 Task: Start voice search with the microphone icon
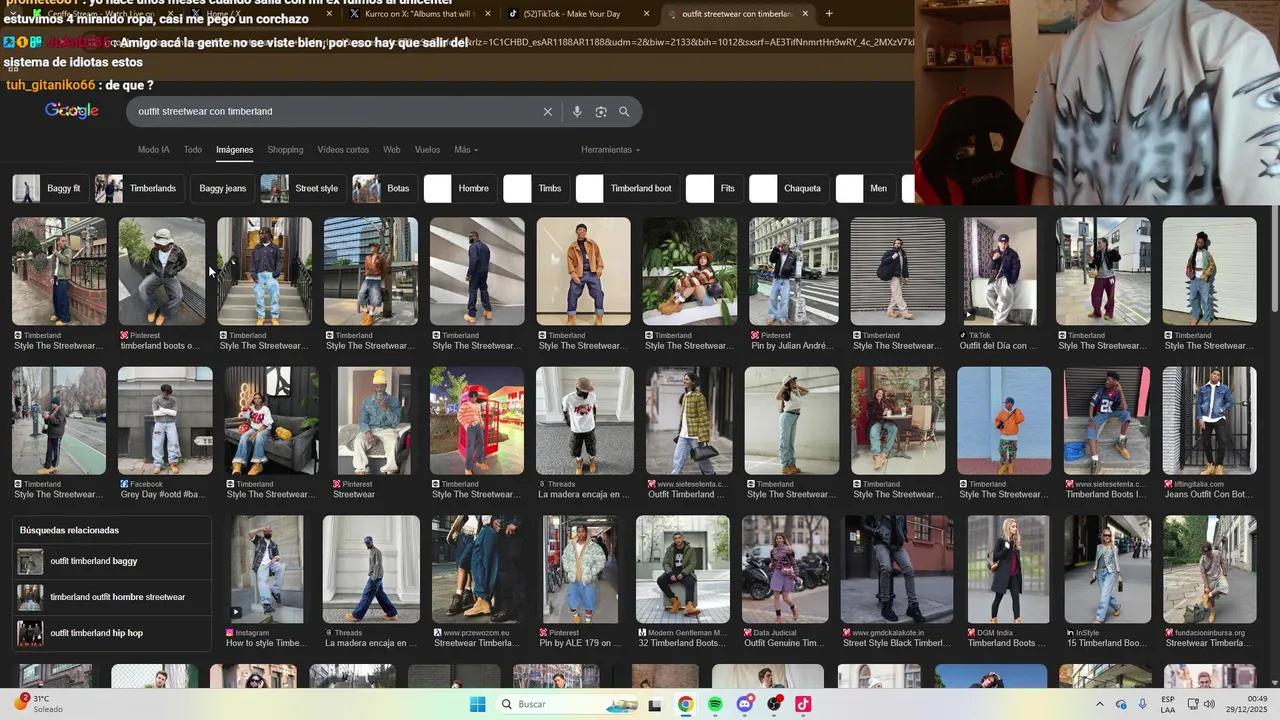pos(577,112)
